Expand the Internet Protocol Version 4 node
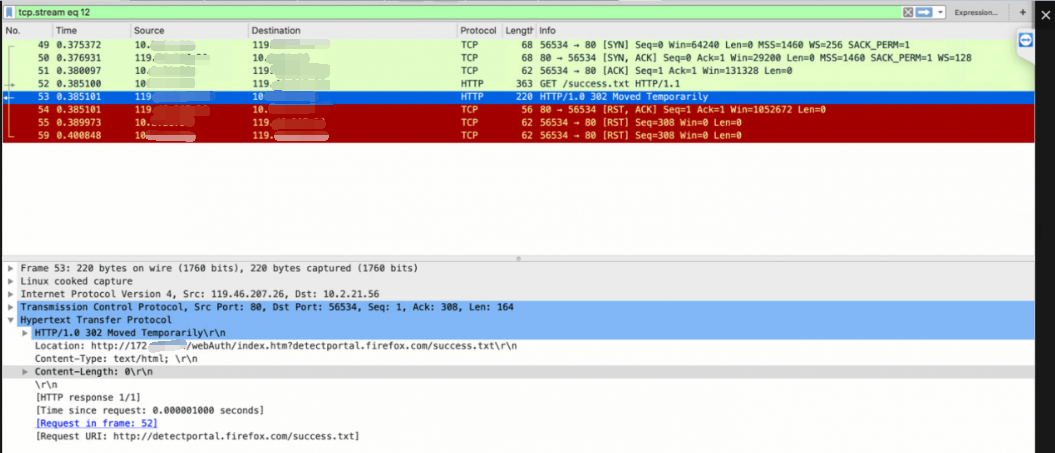1055x453 pixels. tap(10, 294)
